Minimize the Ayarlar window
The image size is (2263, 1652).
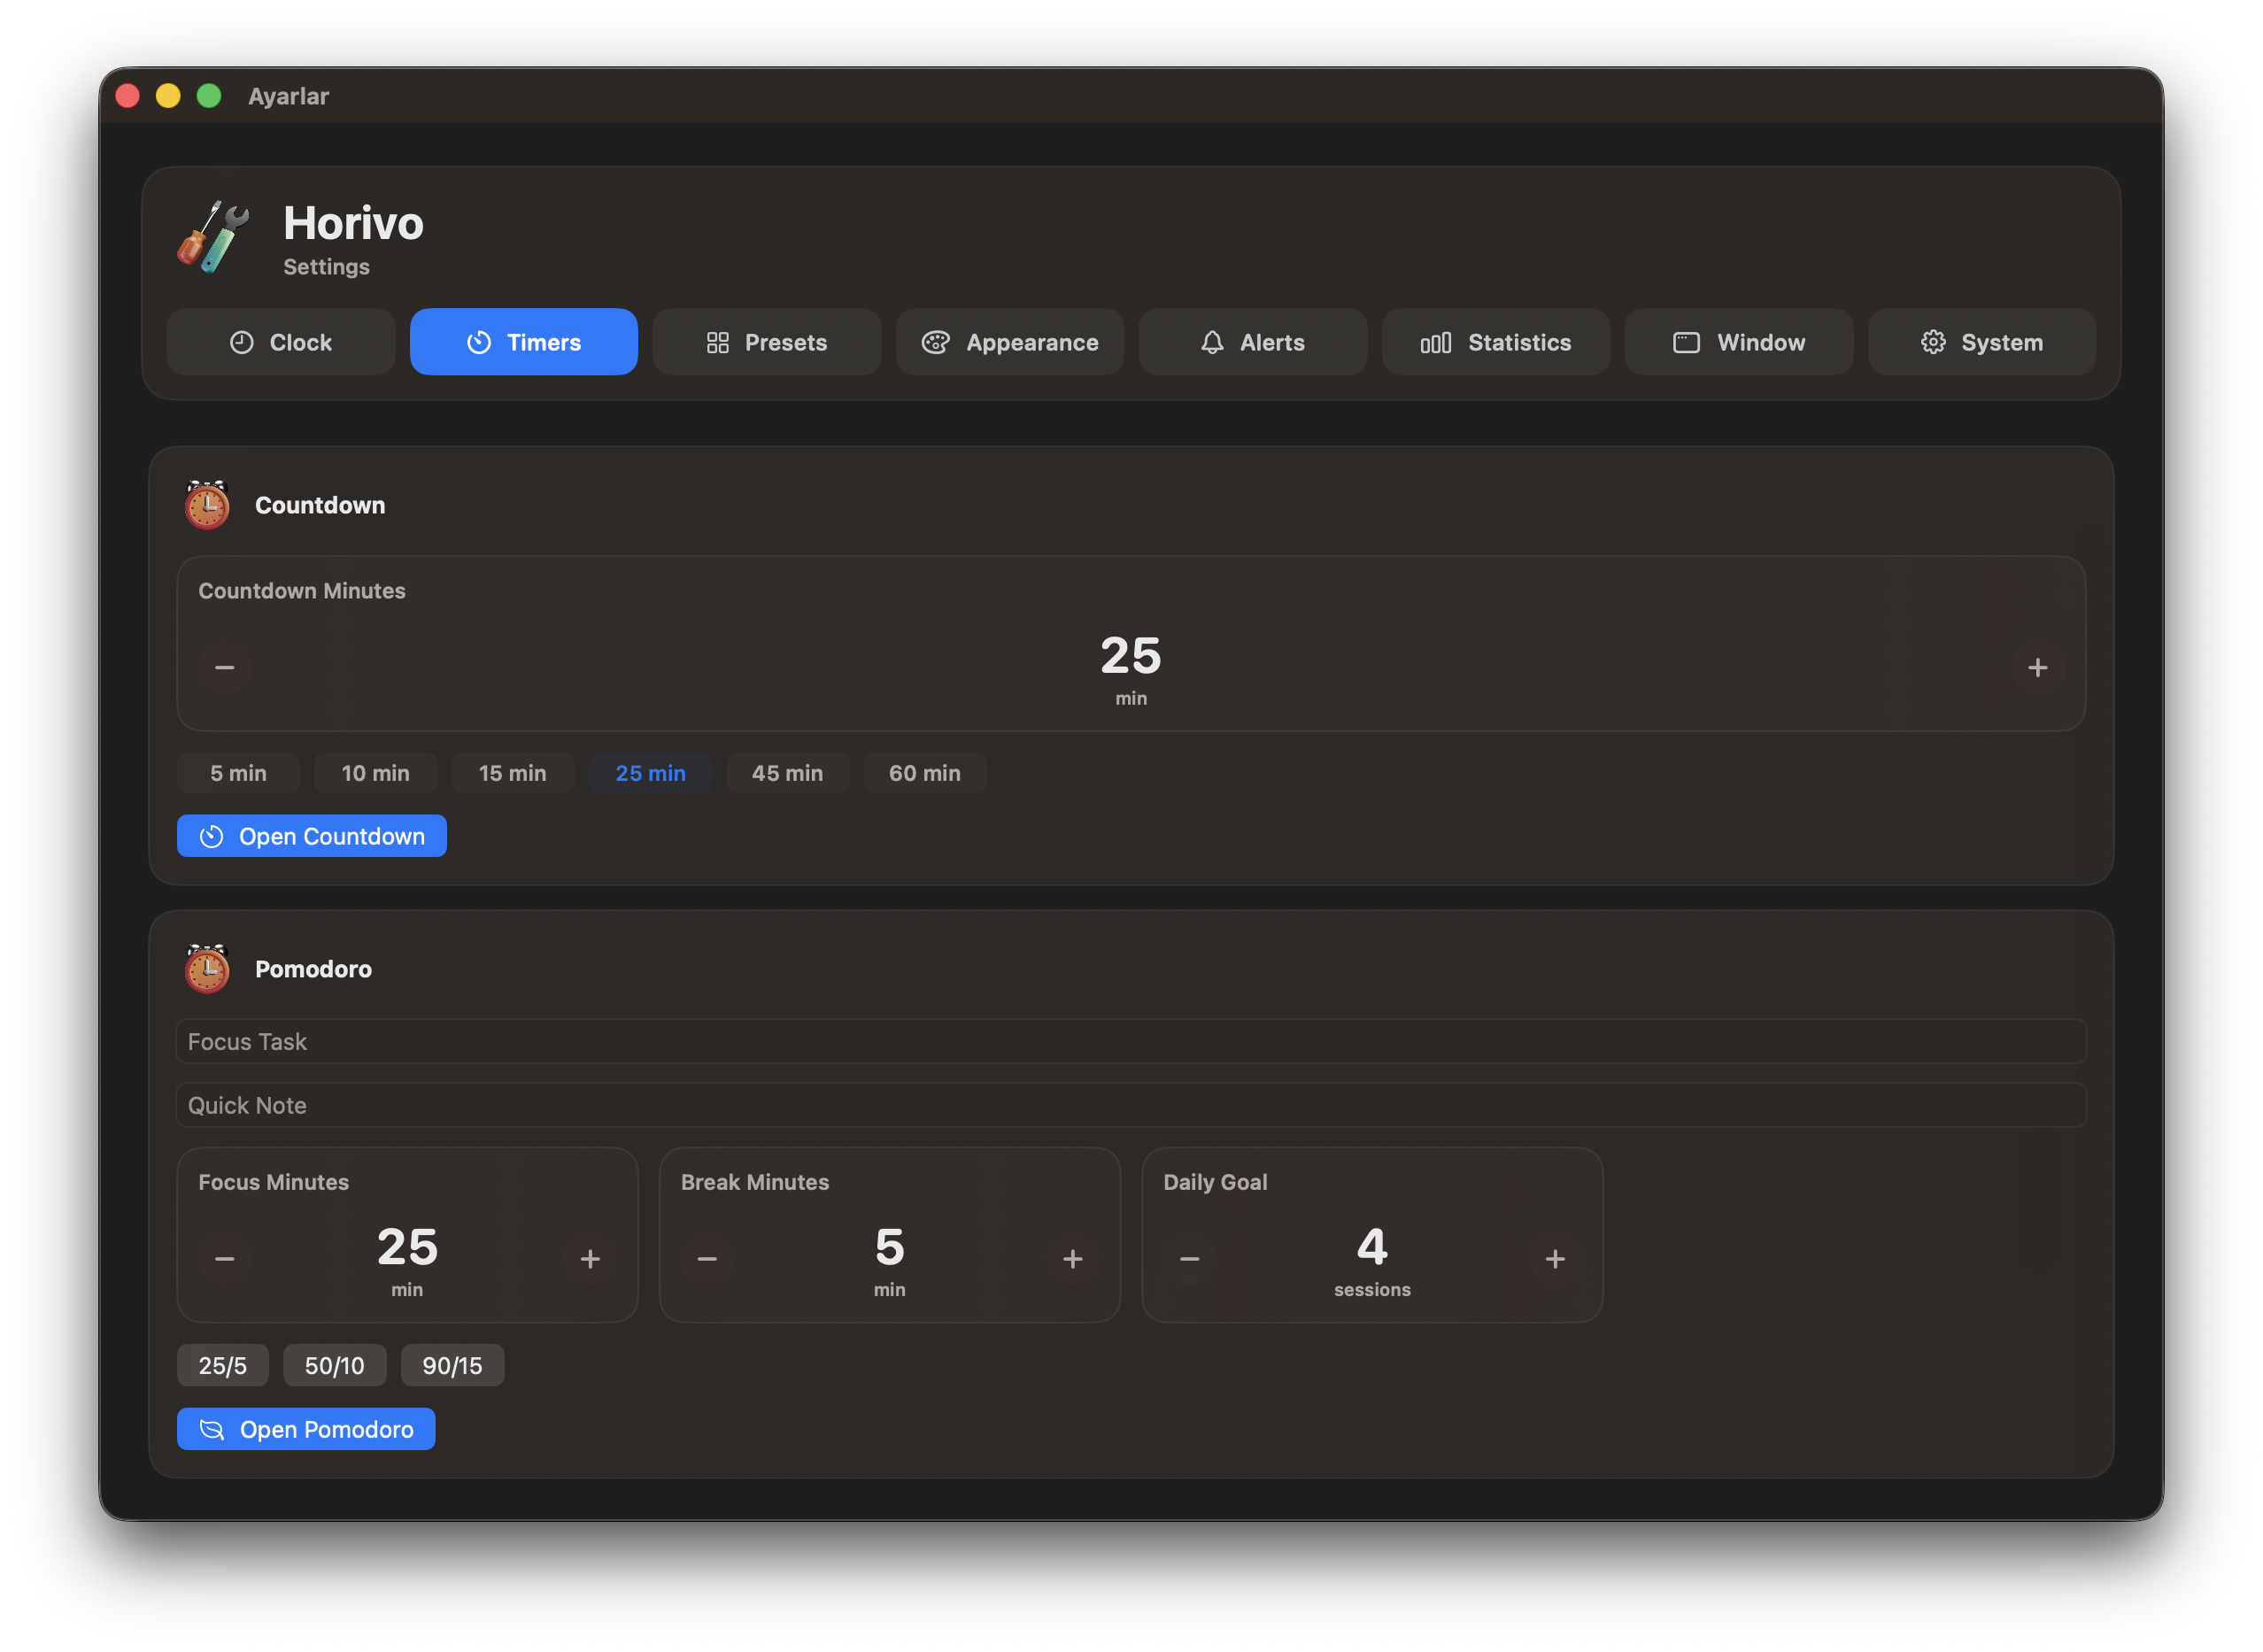tap(168, 96)
